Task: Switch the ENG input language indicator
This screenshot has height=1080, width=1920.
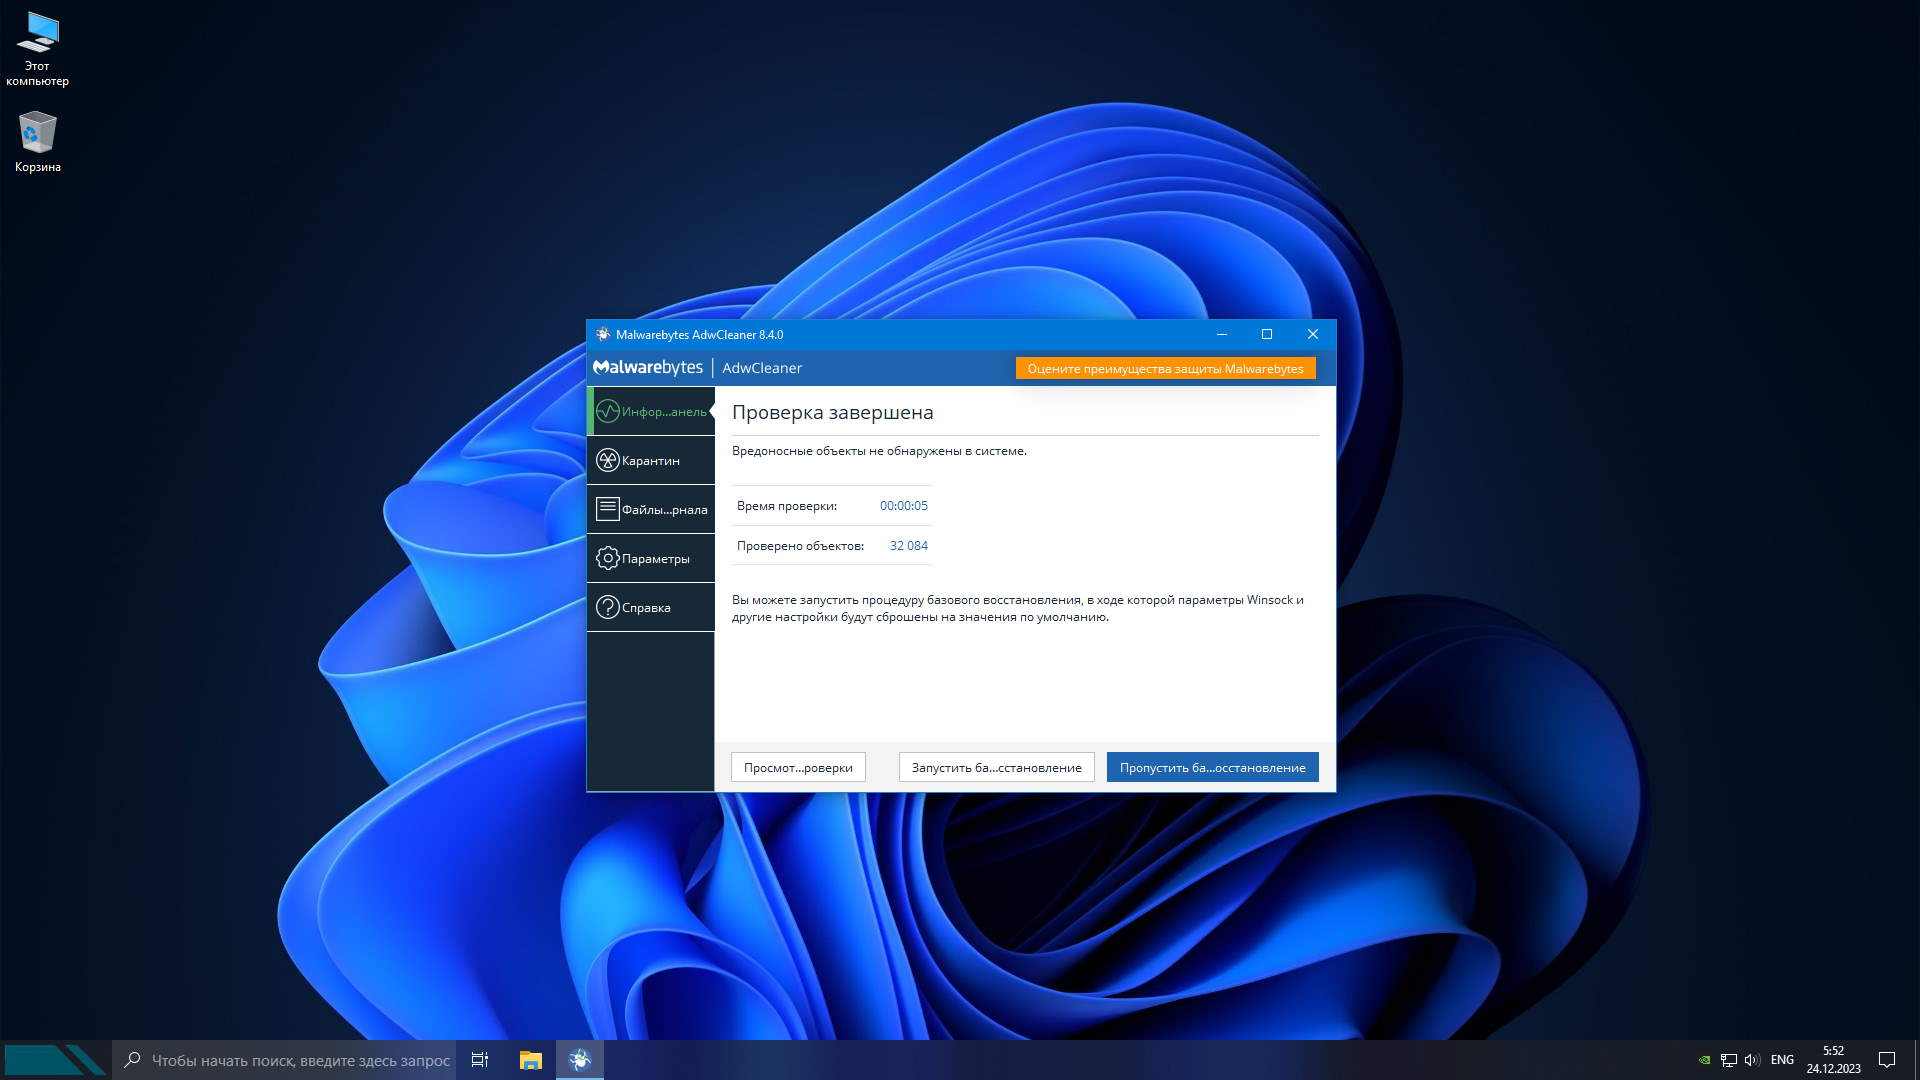Action: [1782, 1060]
